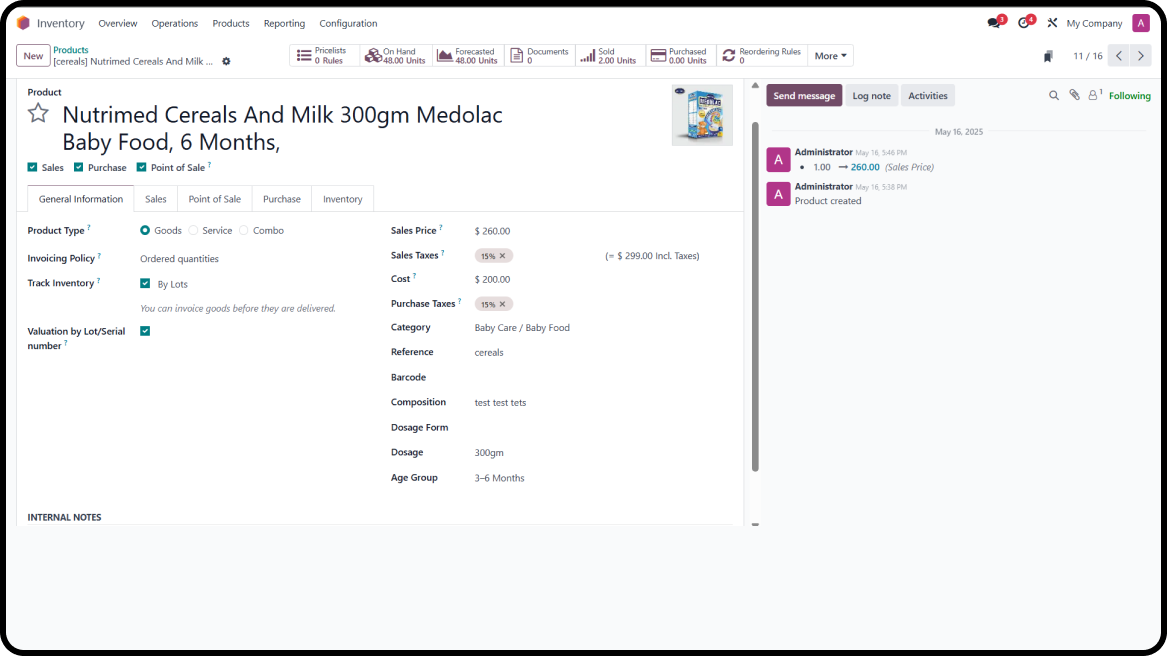
Task: Open the Forecasted units report
Action: click(467, 55)
